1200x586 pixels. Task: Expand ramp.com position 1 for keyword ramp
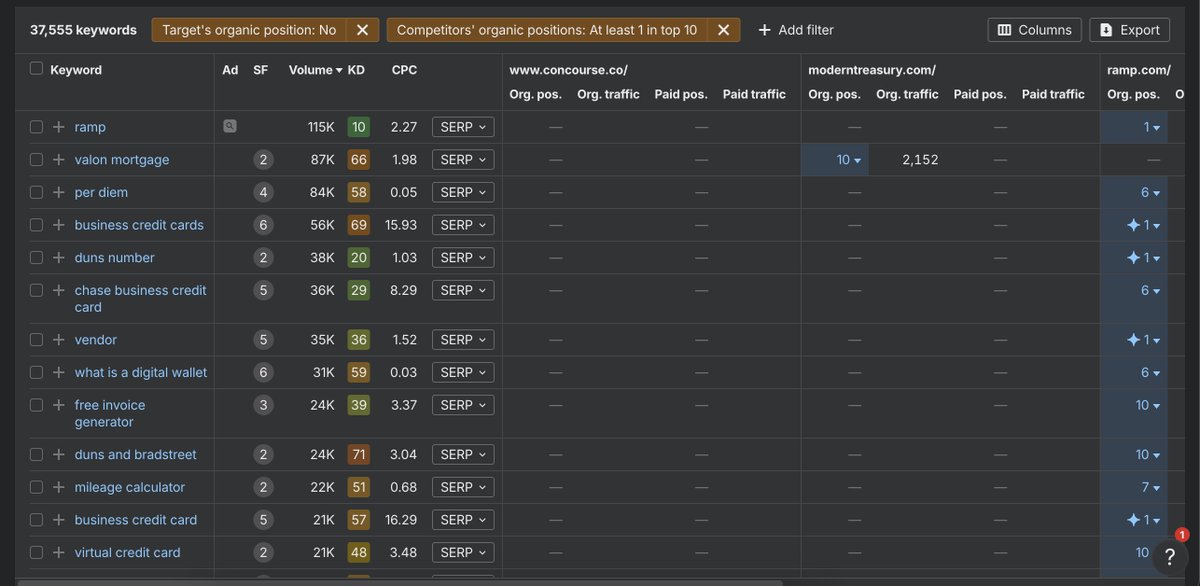pos(1152,127)
